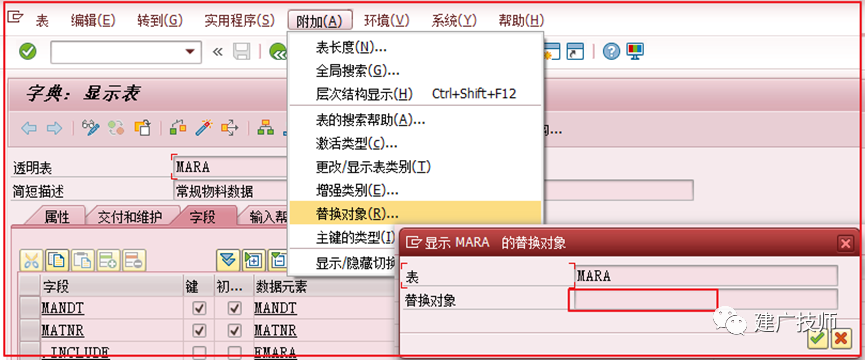Click the Cut scissors icon above table

pos(31,260)
